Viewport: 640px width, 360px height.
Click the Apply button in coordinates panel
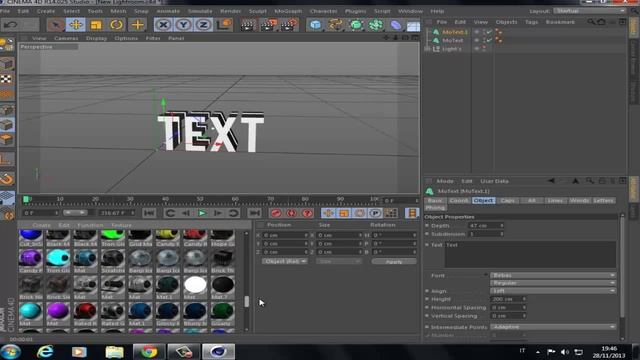pos(394,262)
